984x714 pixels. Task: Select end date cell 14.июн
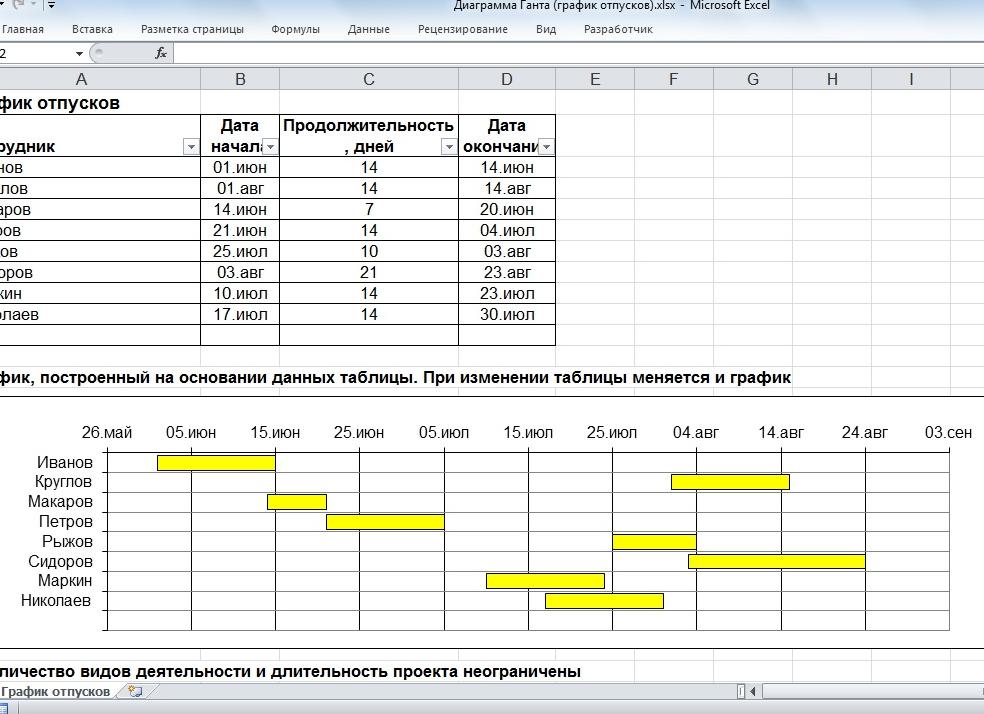tap(507, 168)
